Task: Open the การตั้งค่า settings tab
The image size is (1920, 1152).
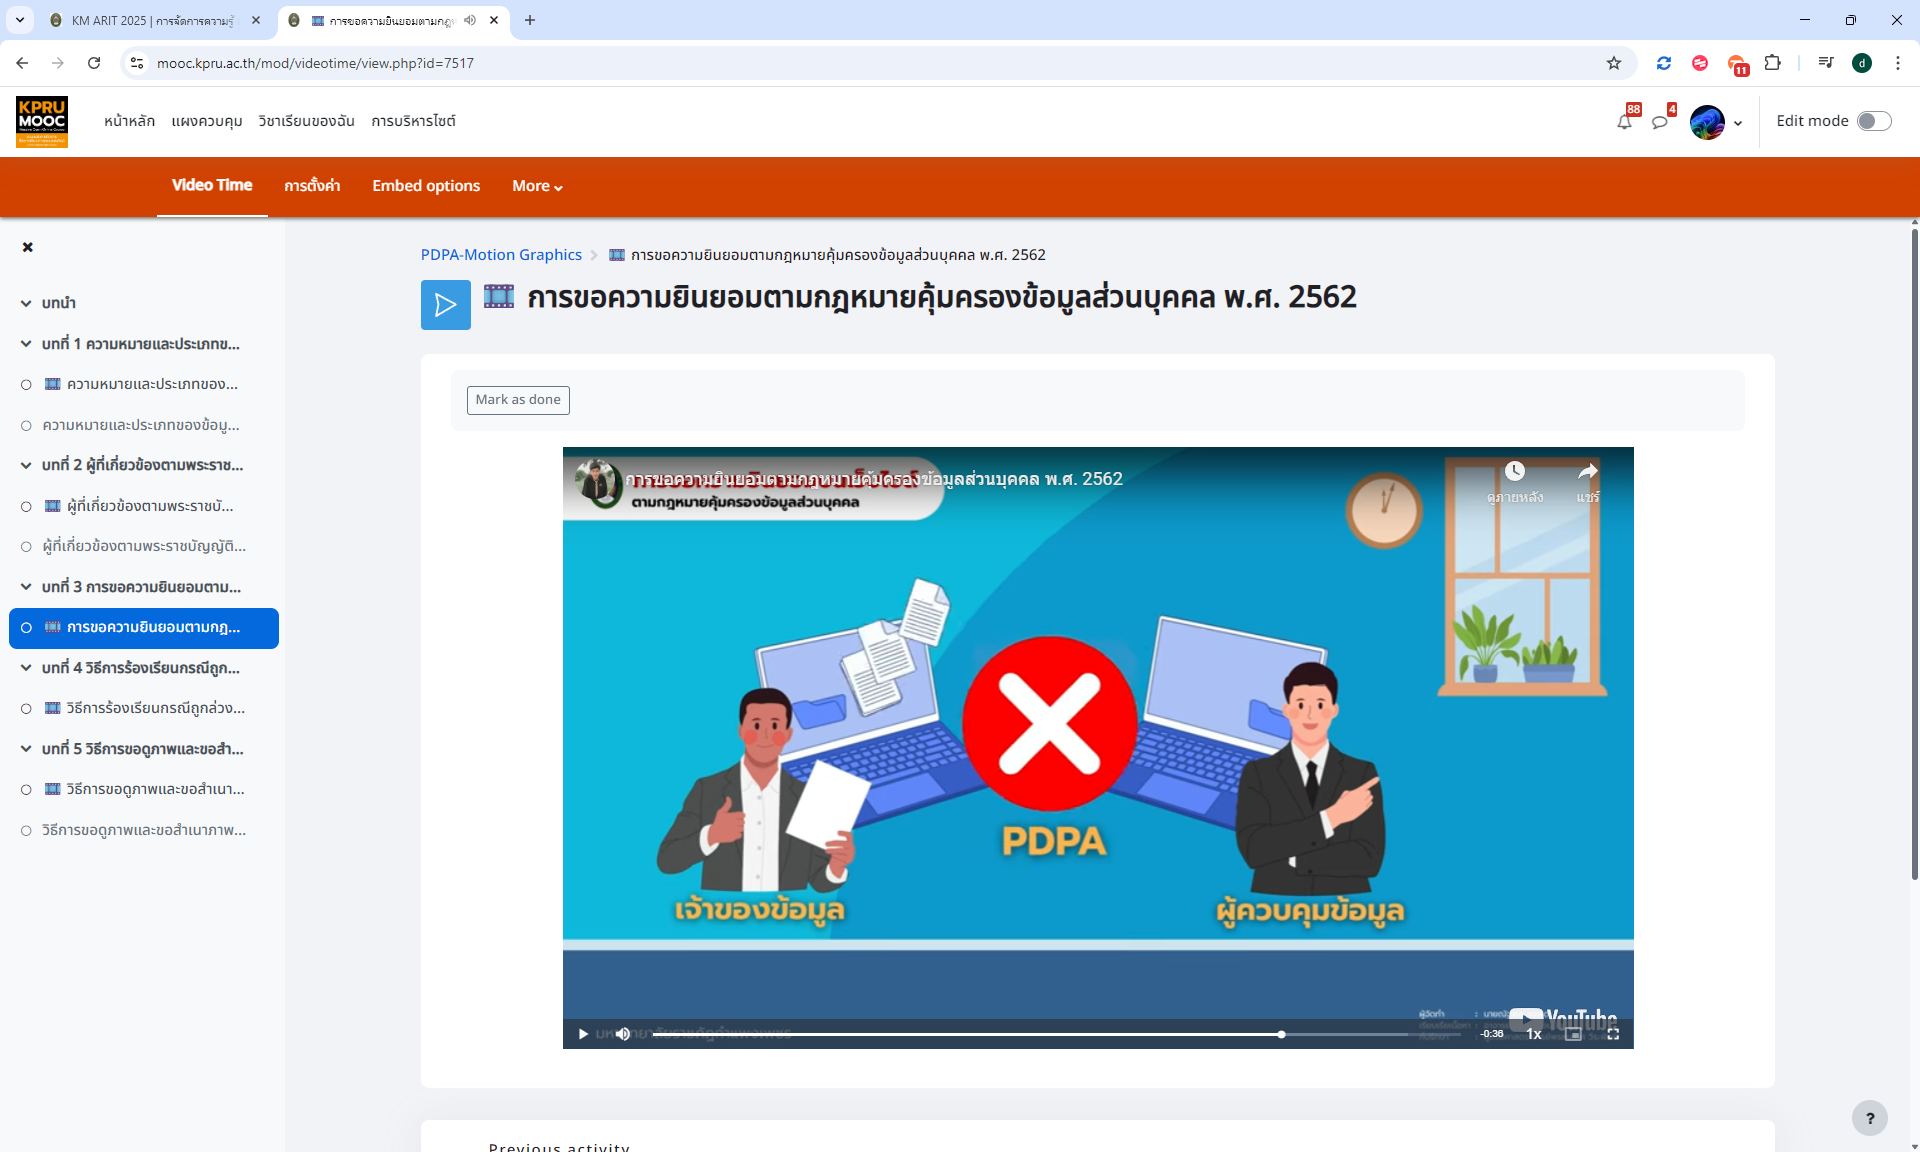Action: (311, 186)
